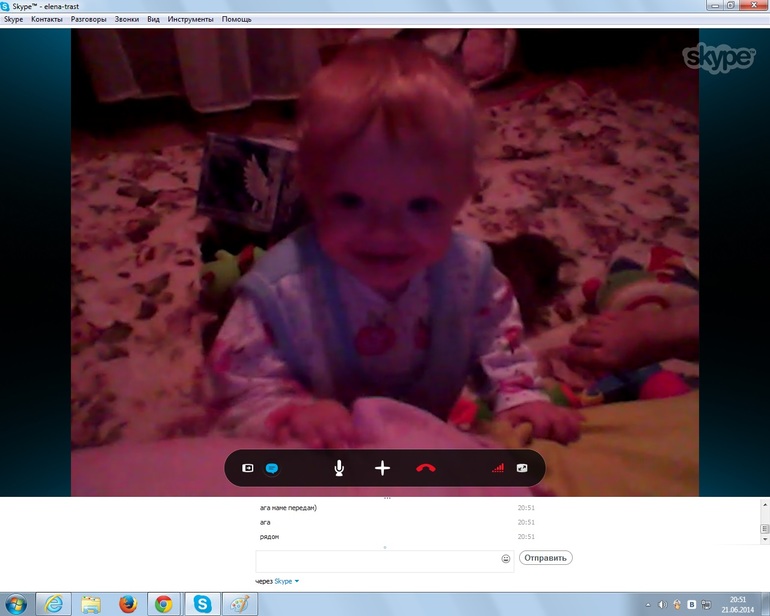
Task: Add participants with the plus icon
Action: click(x=382, y=468)
